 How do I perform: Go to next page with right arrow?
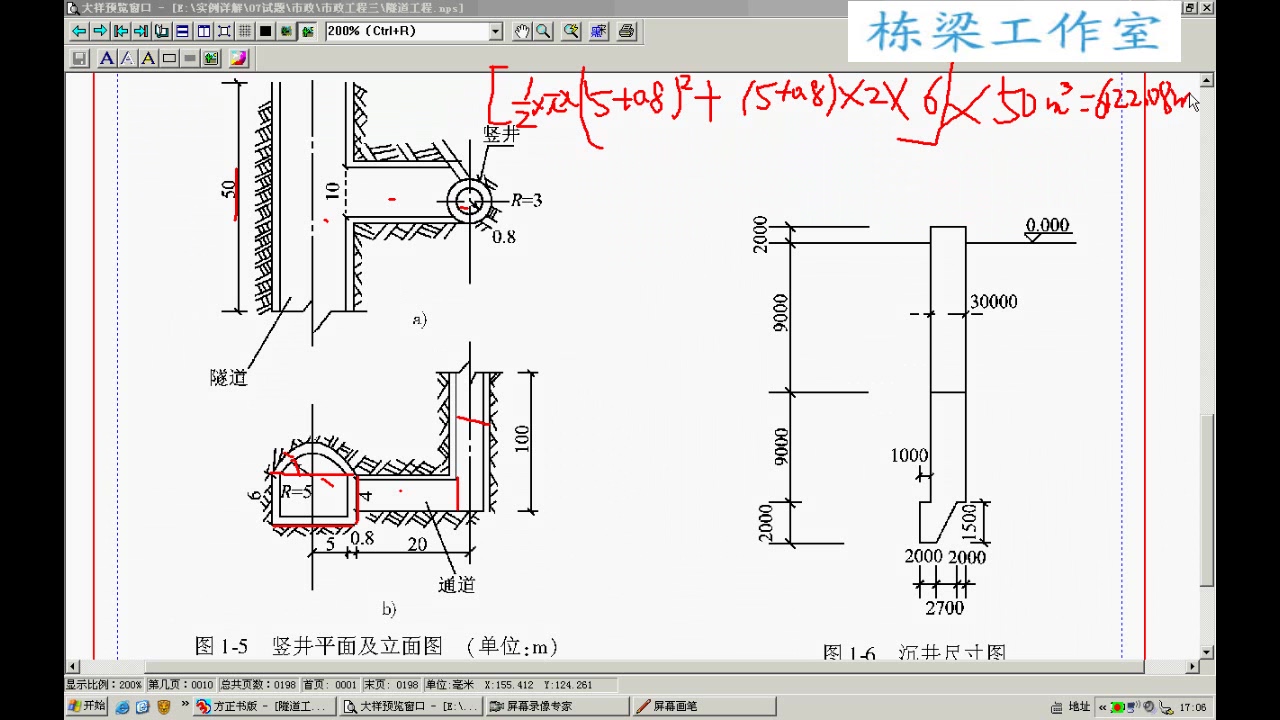pos(100,31)
